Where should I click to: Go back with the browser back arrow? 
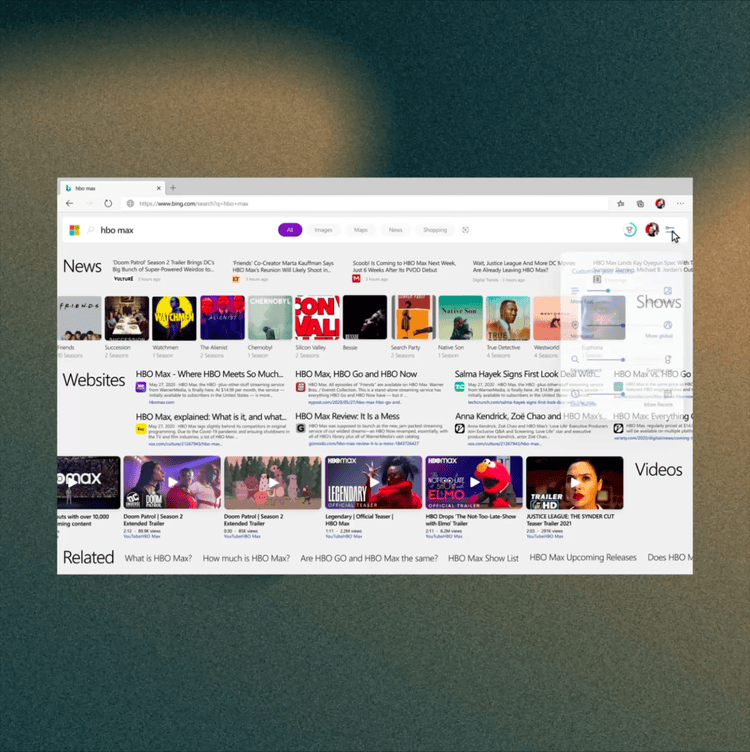[x=70, y=203]
